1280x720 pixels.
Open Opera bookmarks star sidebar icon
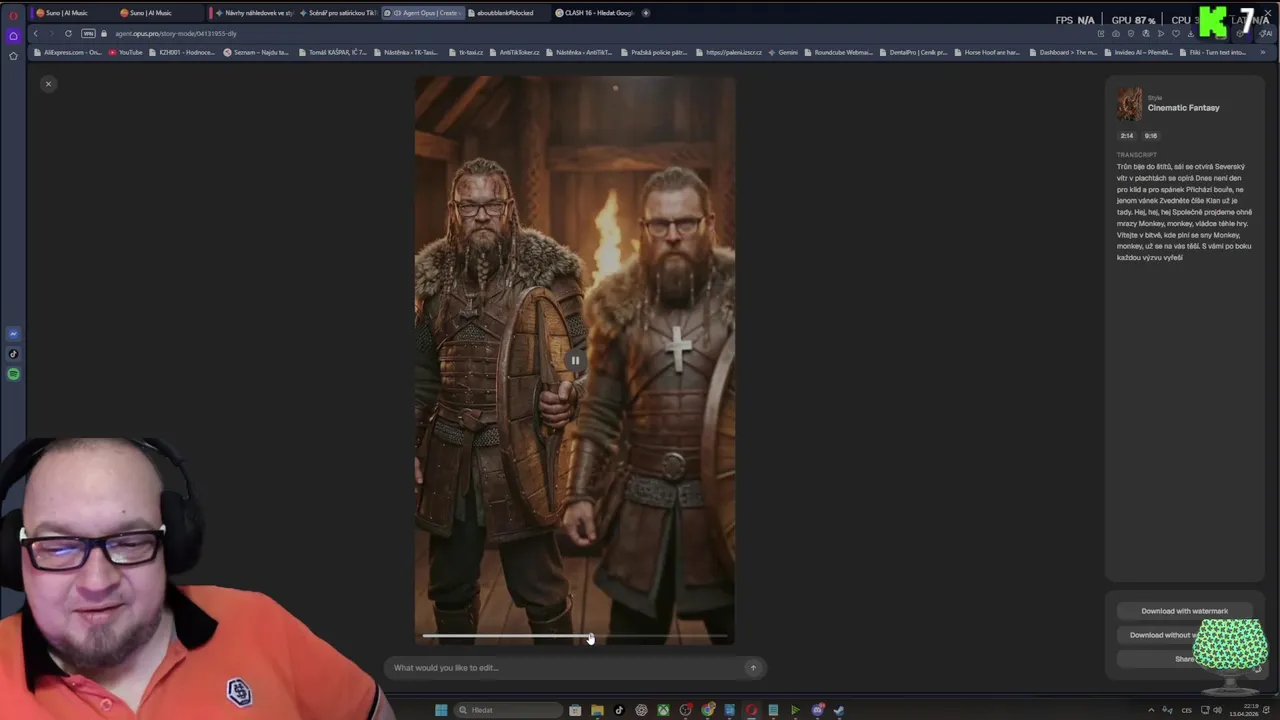click(13, 56)
